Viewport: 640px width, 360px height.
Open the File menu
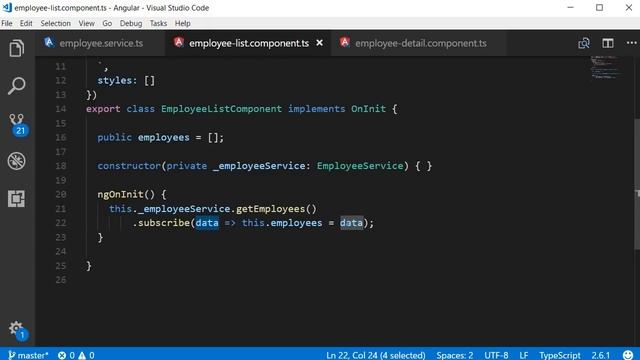(7, 23)
